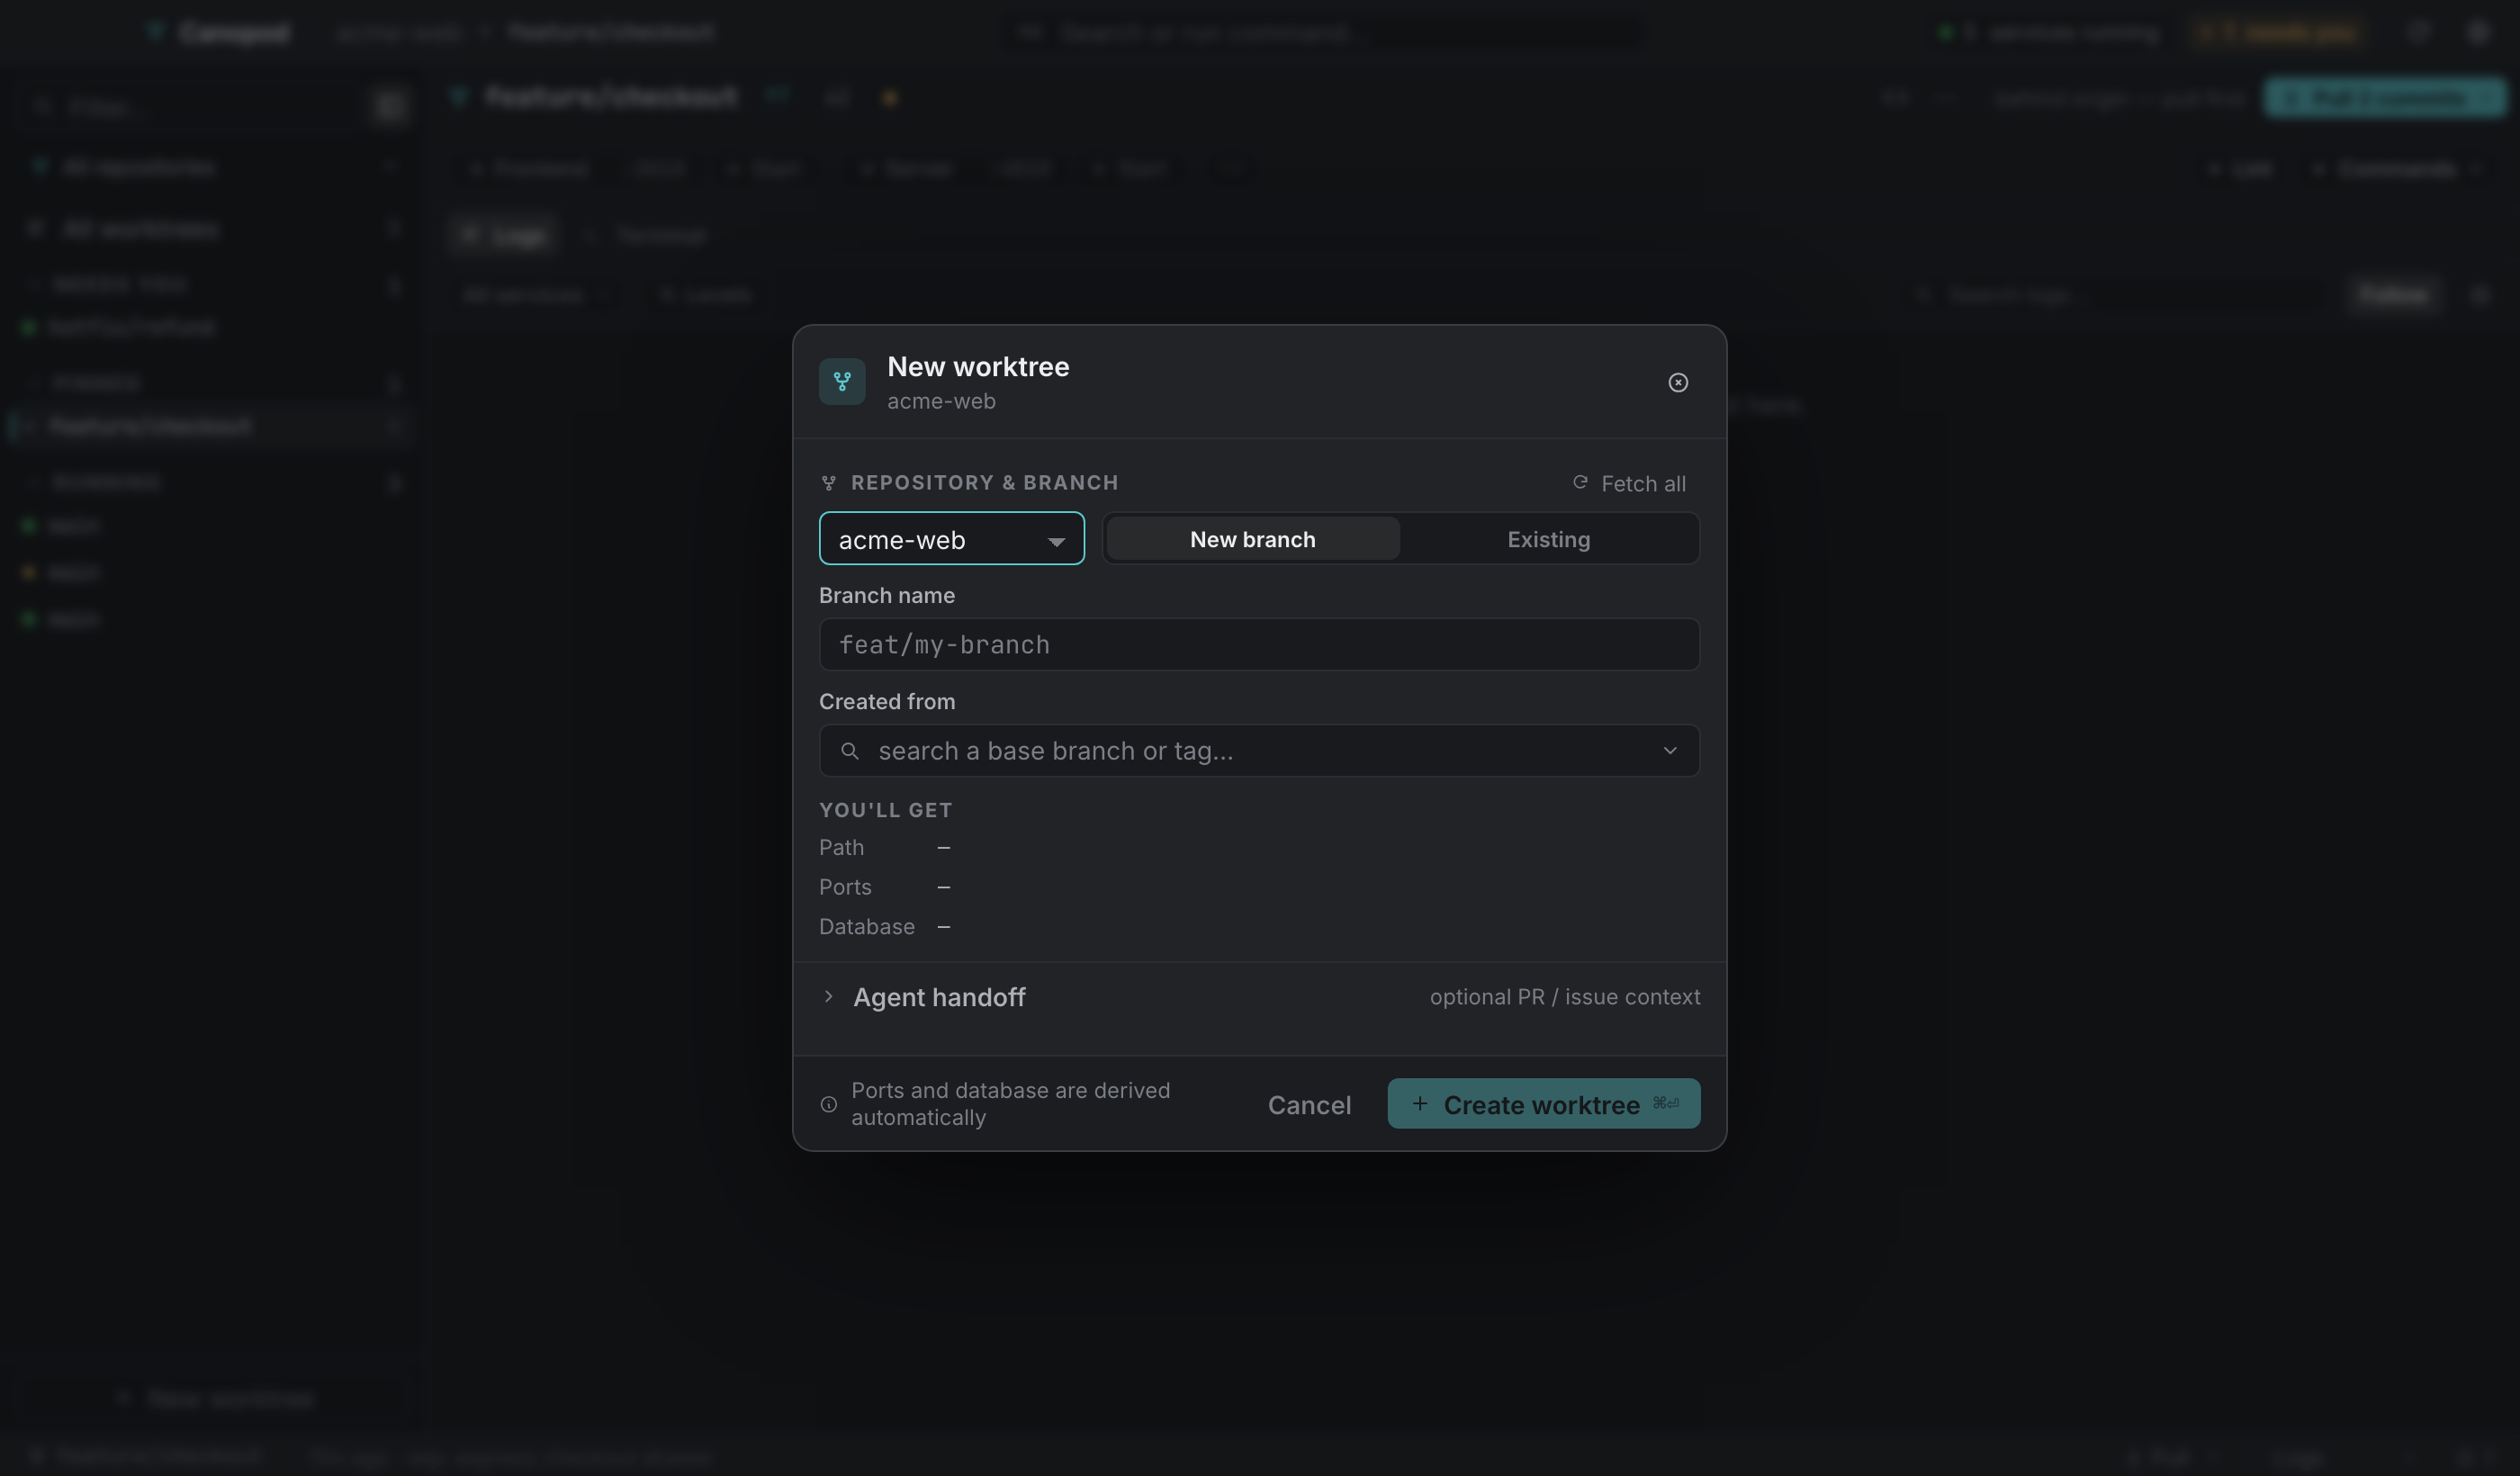This screenshot has height=1476, width=2520.
Task: Click the Ports label in You'll get
Action: (845, 887)
